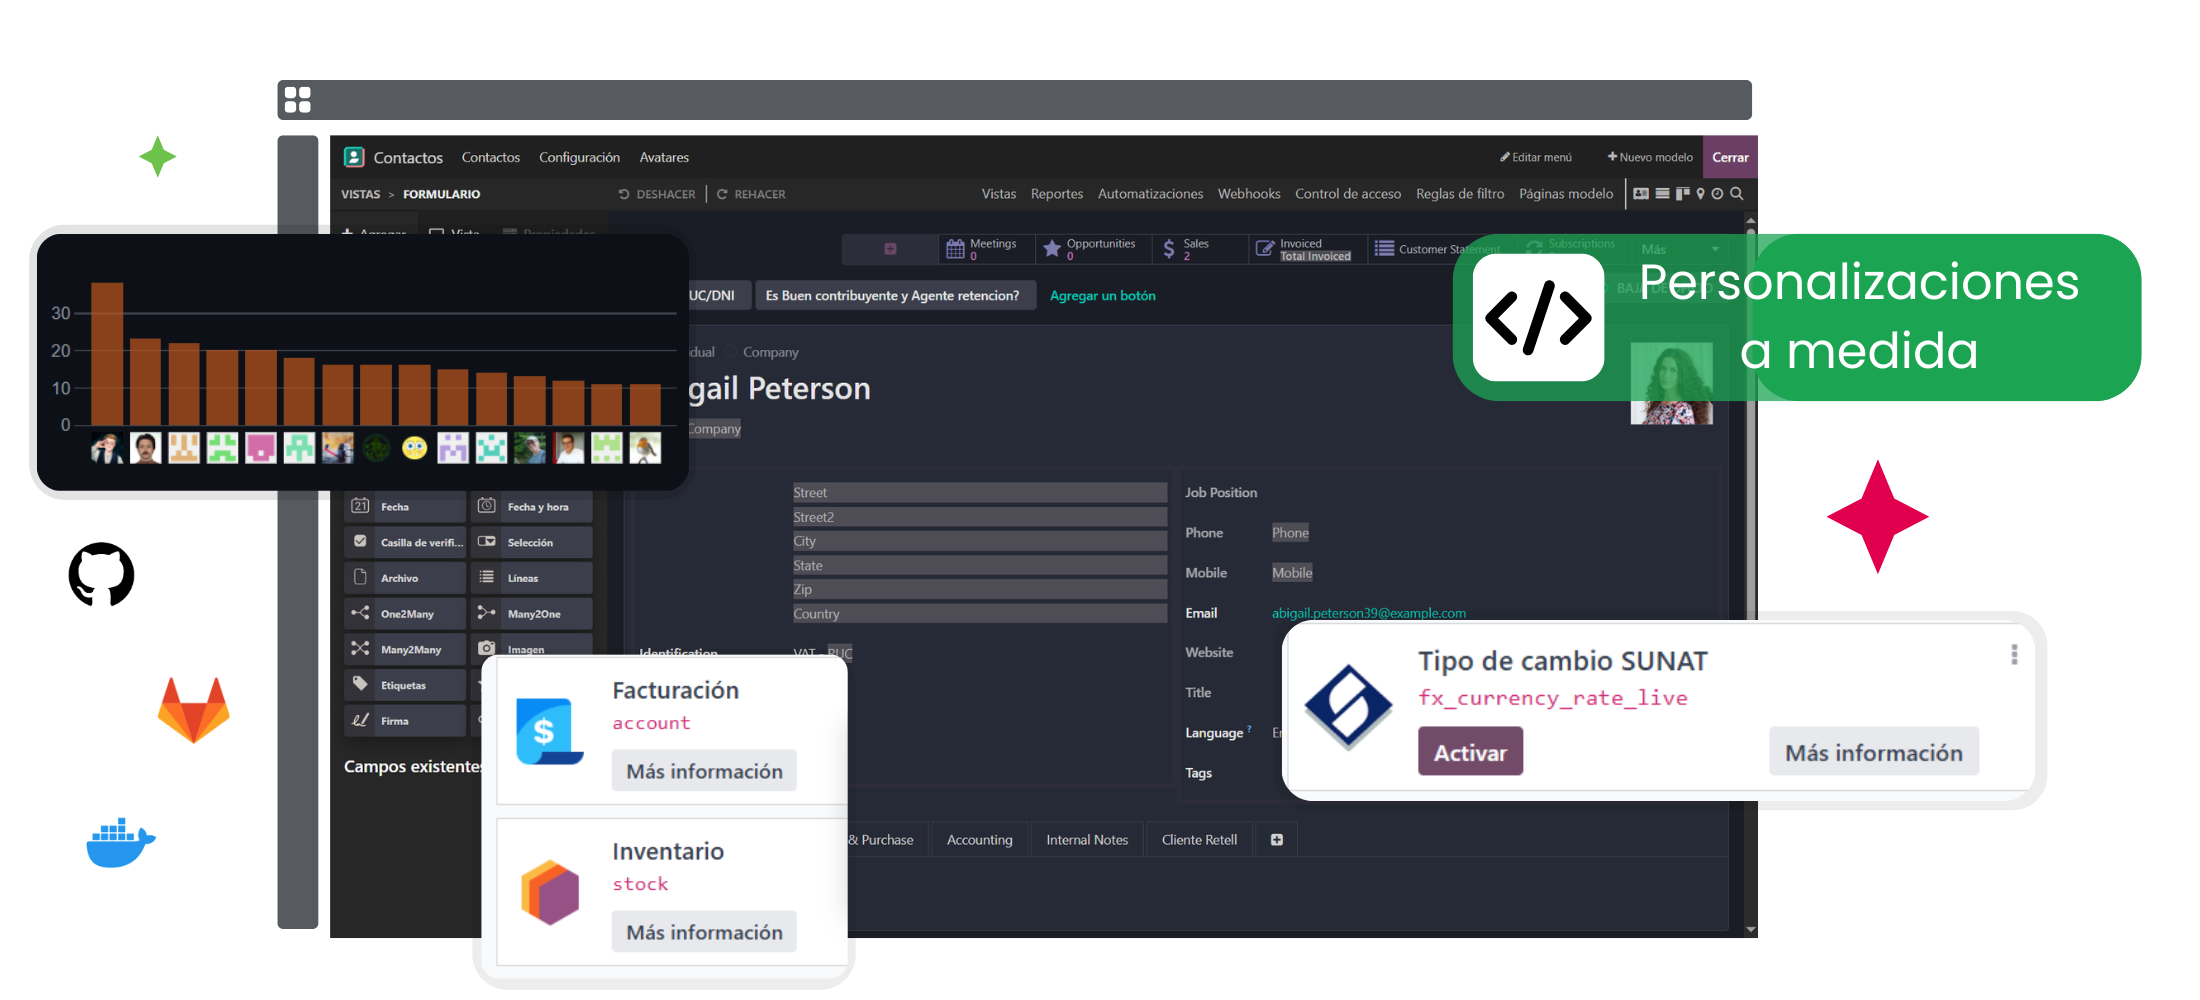Screen dimensions: 2200x1000
Task: Select the kanban columns view icon
Action: [1682, 194]
